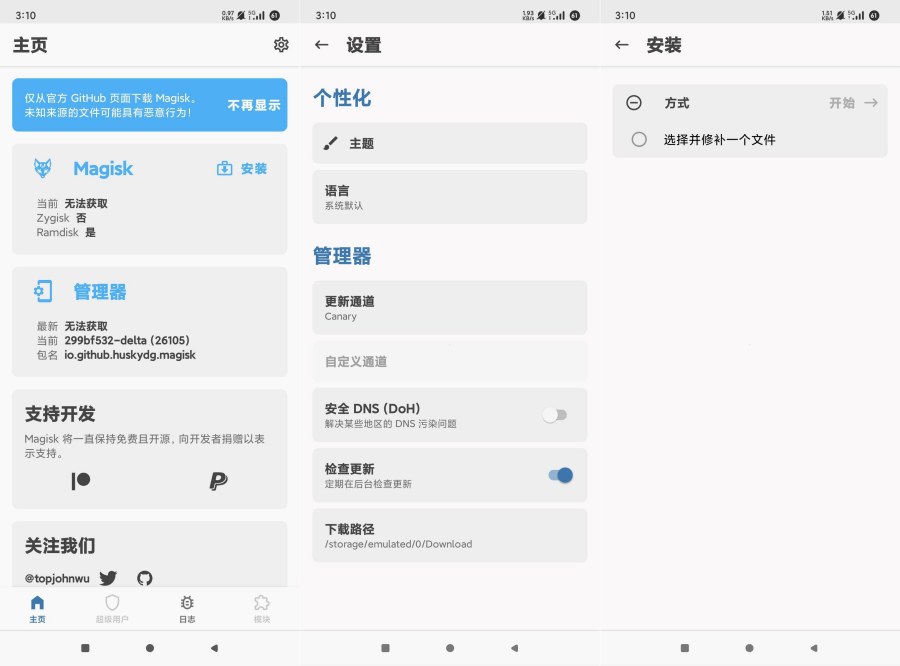Switch to the 模块 bottom tab
Screen dimensions: 900x666
pos(262,609)
